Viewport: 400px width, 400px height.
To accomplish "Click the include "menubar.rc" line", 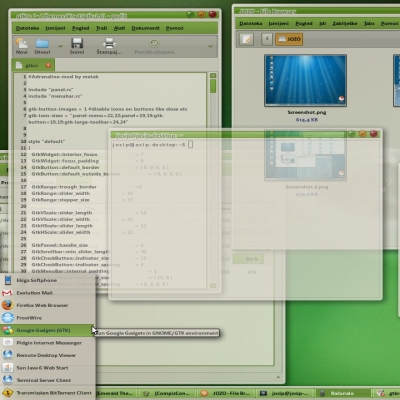I will (x=55, y=96).
